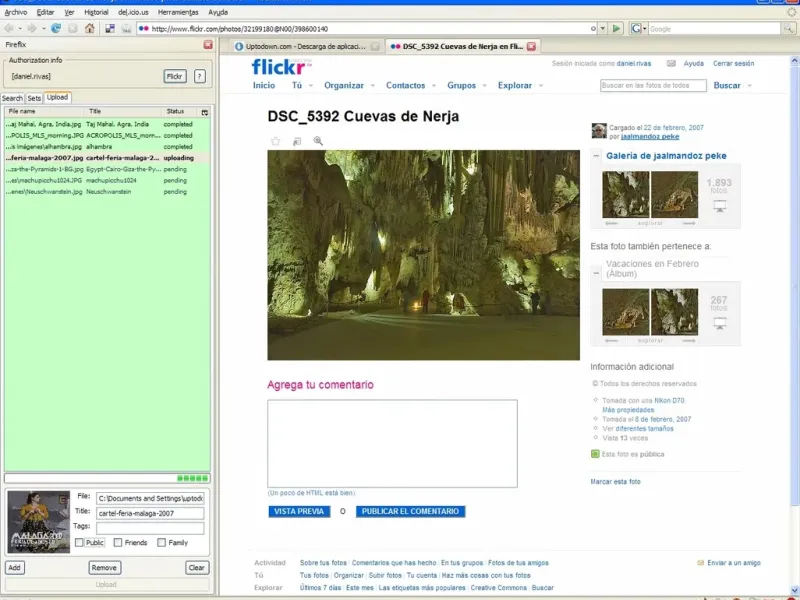Click the column picker icon in upload list
The height and width of the screenshot is (600, 800).
coord(205,112)
